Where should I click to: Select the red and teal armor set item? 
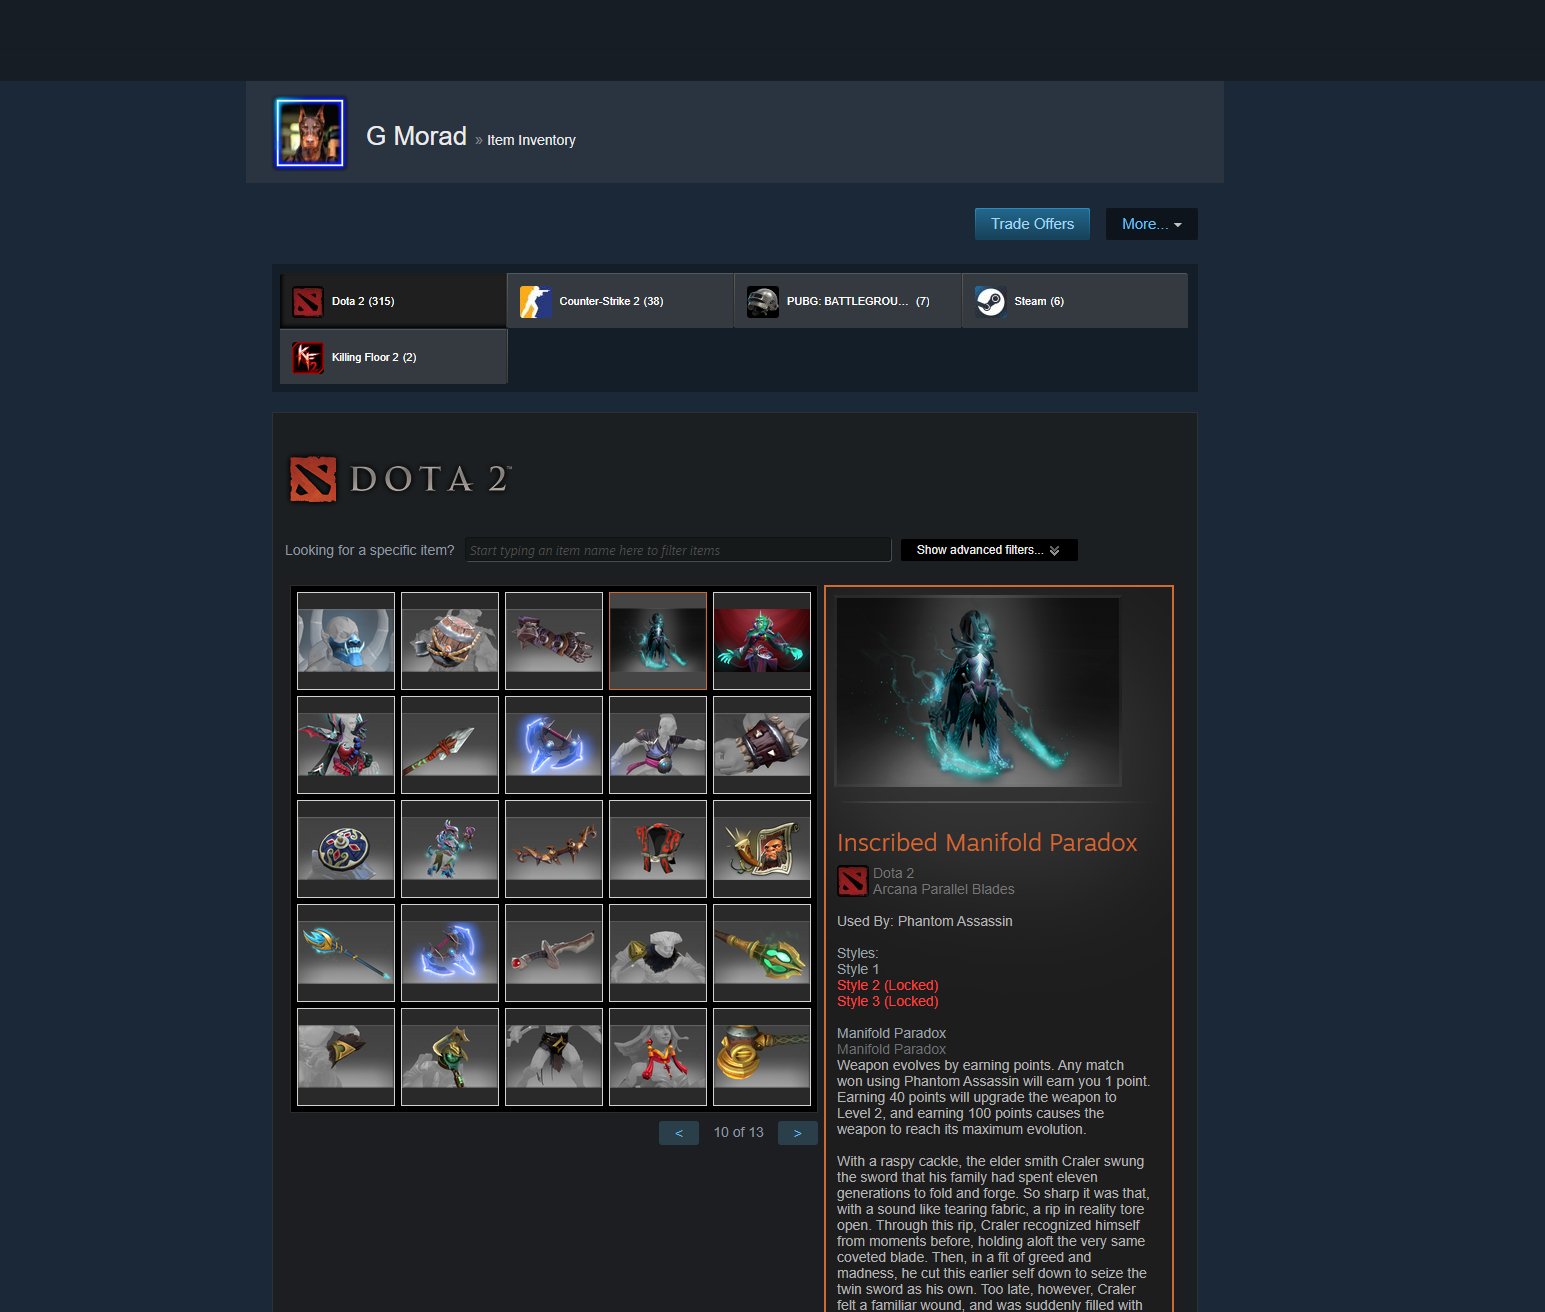(346, 745)
